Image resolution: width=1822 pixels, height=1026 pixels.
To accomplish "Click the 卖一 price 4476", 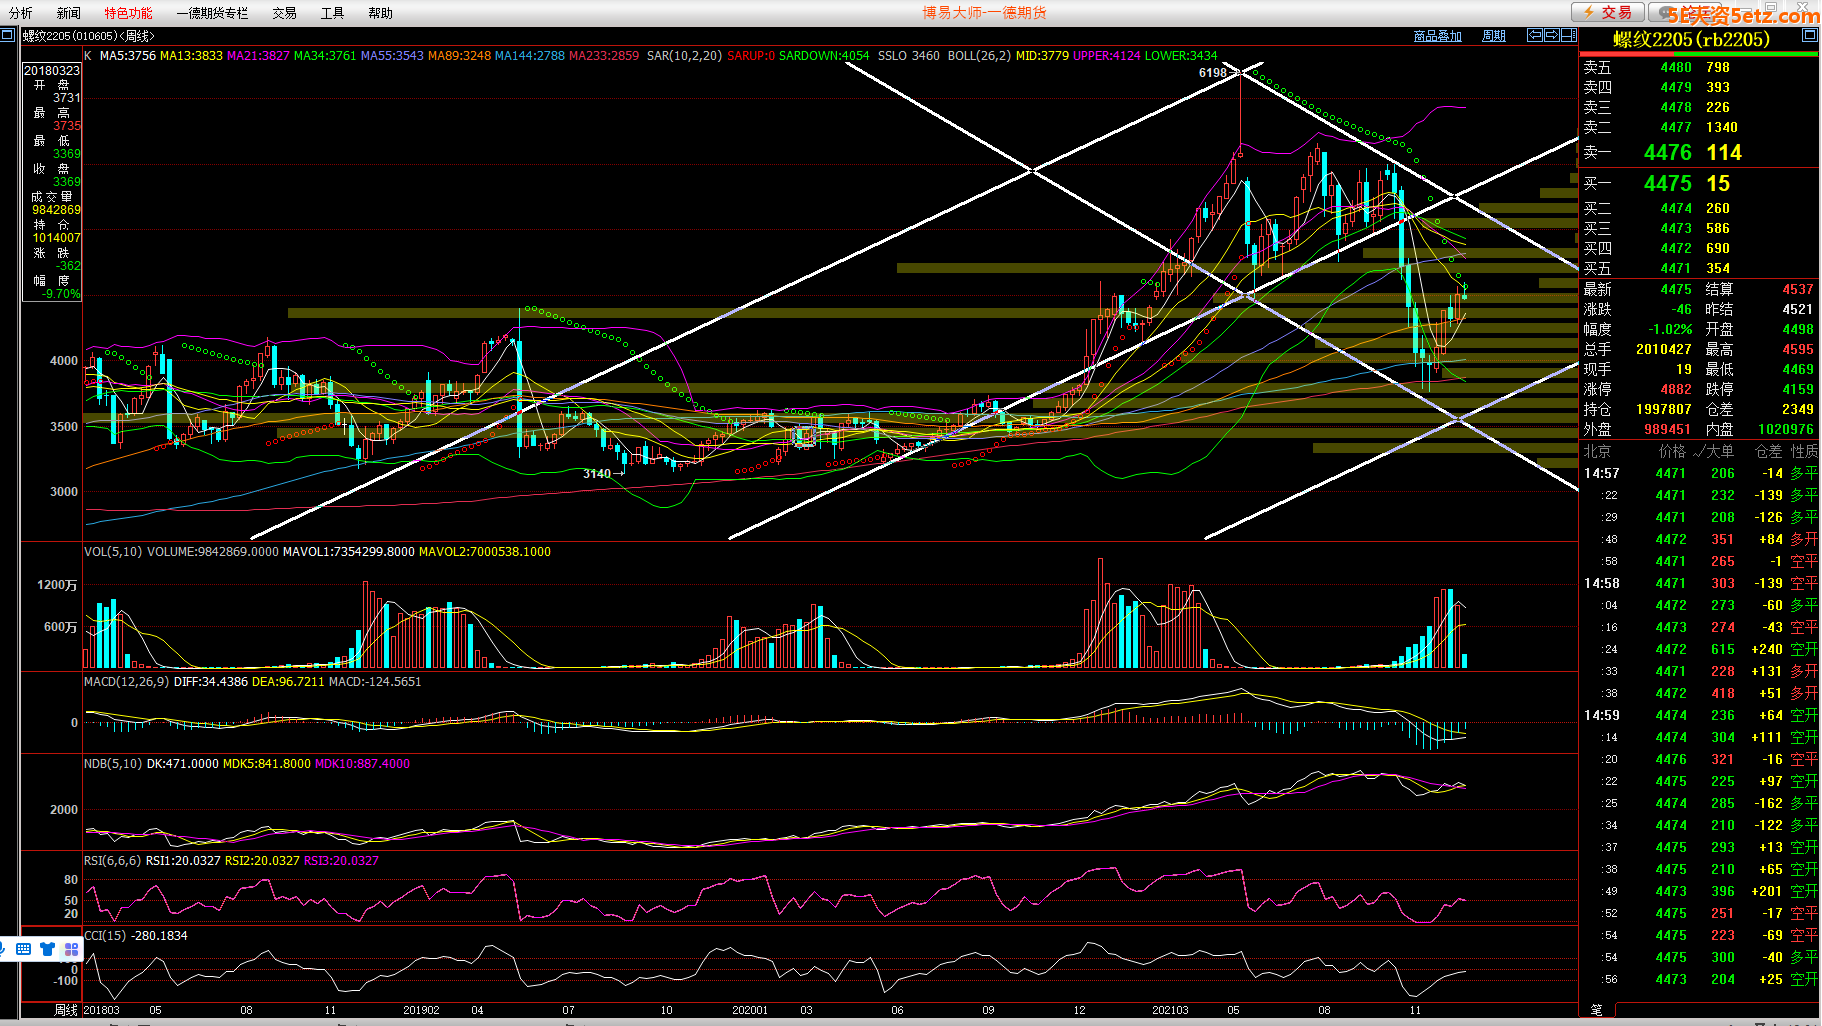I will point(1668,152).
